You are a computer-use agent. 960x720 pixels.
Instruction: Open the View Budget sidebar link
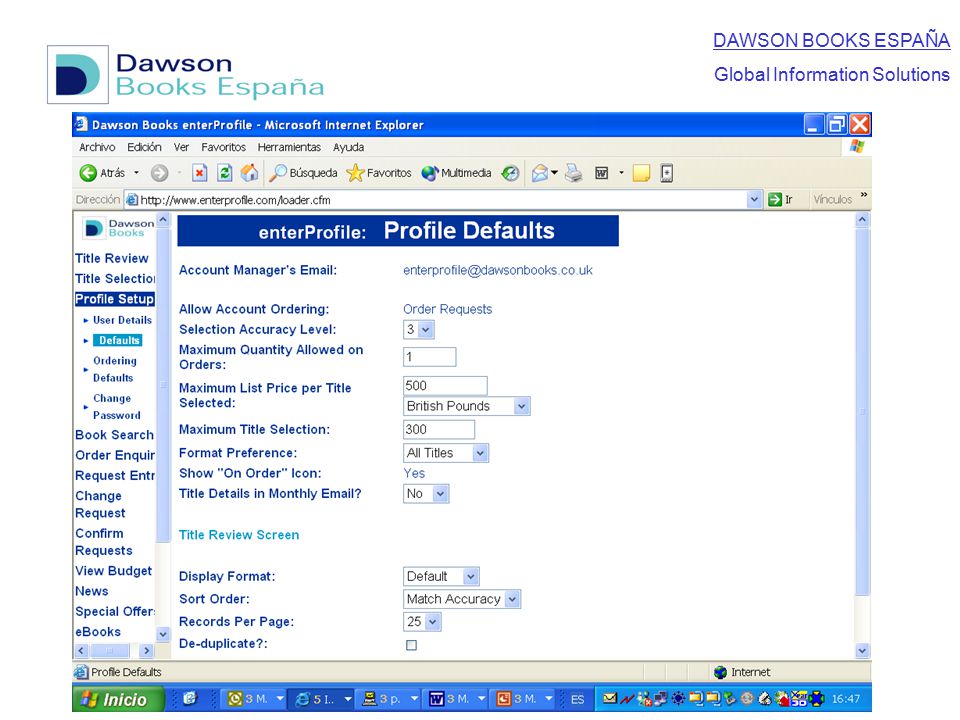113,571
